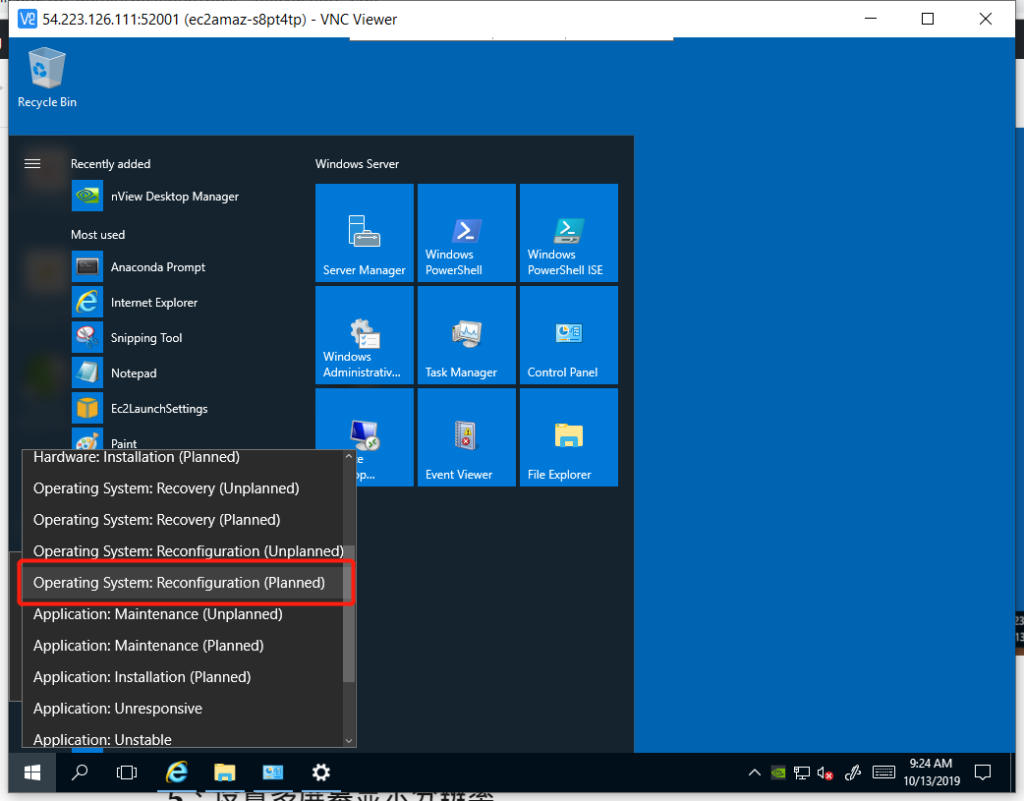Launch nView Desktop Manager from recently added
Viewport: 1024px width, 801px height.
pyautogui.click(x=174, y=197)
